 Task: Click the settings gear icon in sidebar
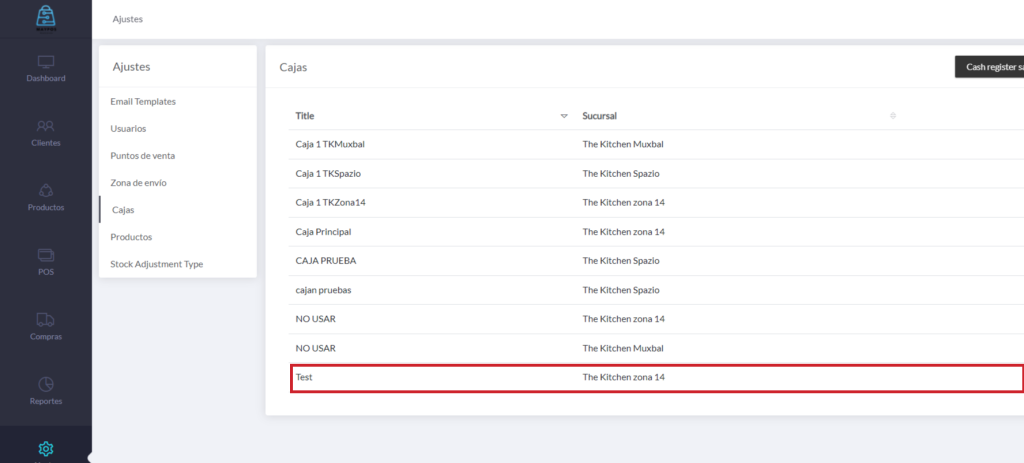click(45, 448)
